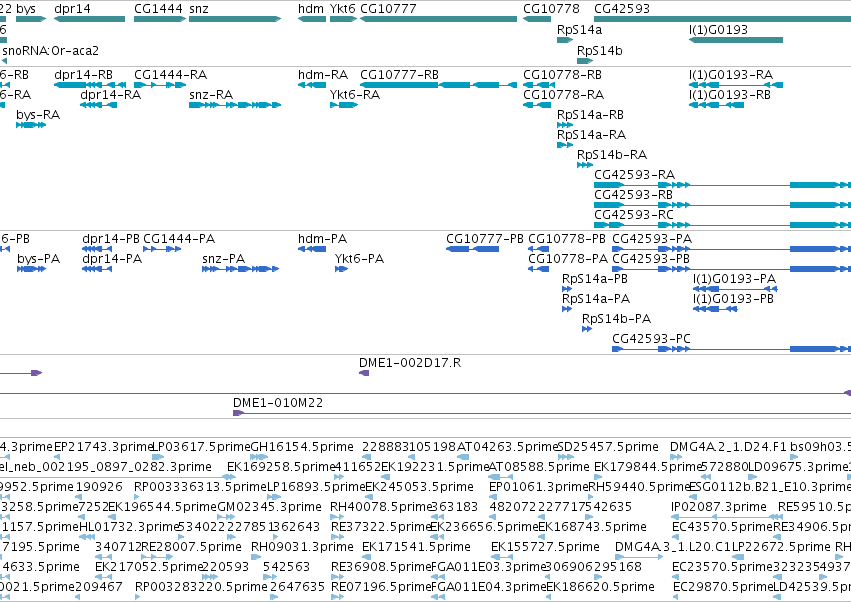Click the CG1444 gene label
The image size is (851, 602).
[x=158, y=9]
